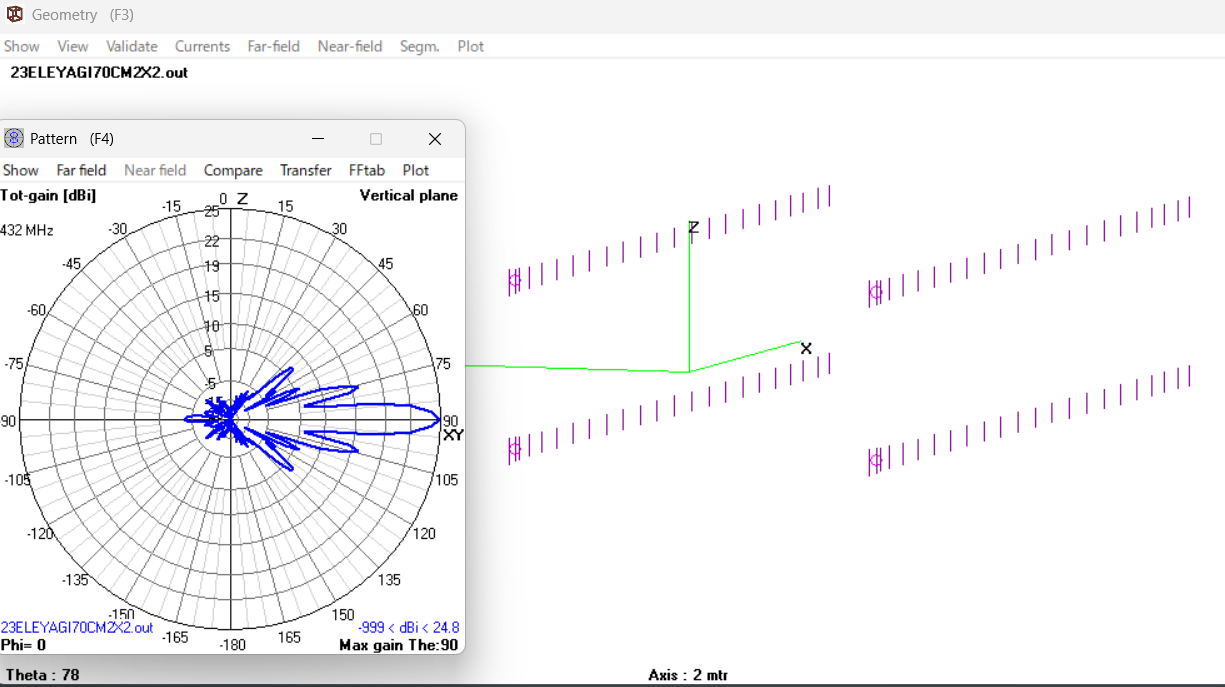
Task: Open the Compare menu
Action: (x=233, y=170)
